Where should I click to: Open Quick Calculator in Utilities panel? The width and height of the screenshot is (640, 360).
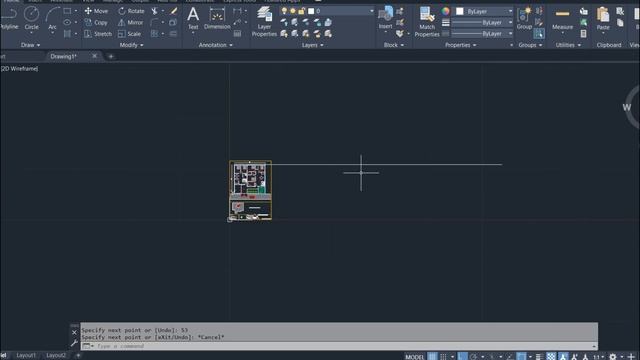(x=584, y=34)
